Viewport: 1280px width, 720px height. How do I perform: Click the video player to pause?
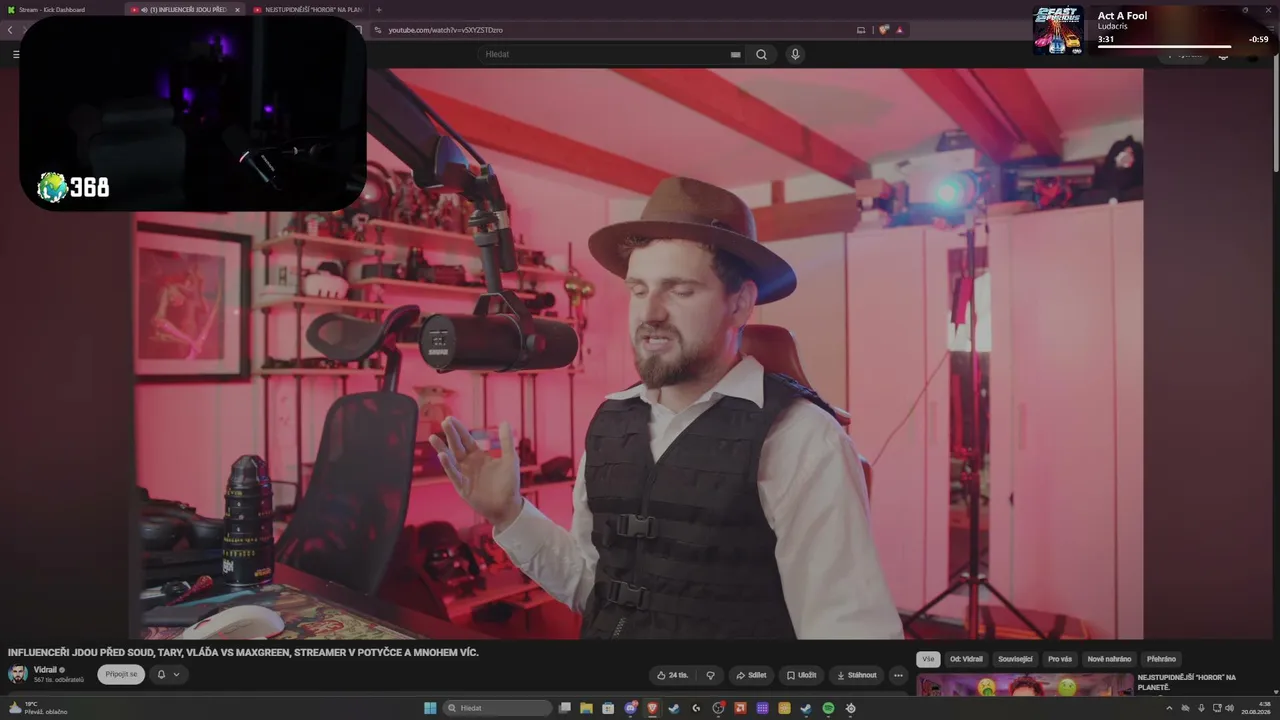point(638,353)
